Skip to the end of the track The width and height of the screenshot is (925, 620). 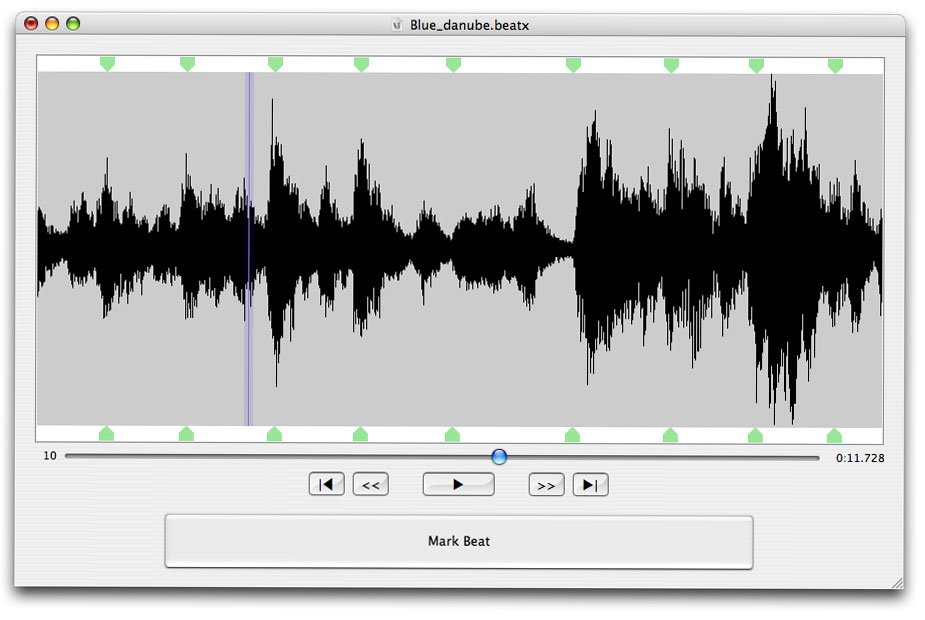click(590, 485)
